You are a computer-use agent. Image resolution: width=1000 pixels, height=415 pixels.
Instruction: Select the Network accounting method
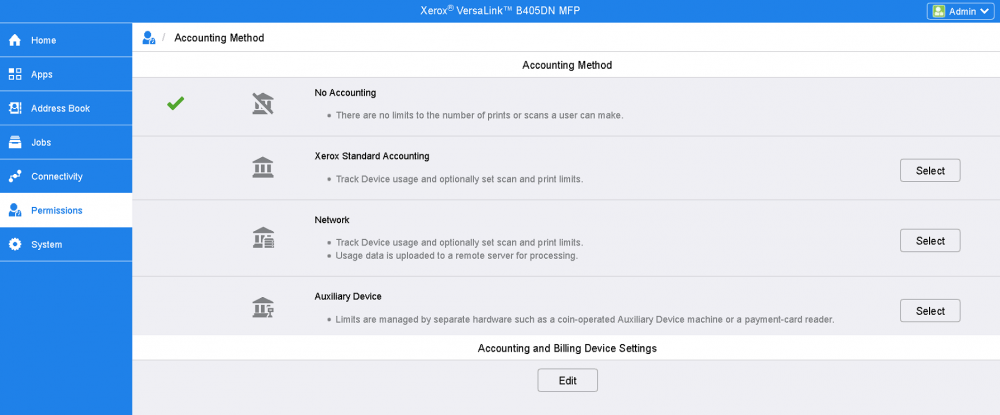click(x=930, y=241)
